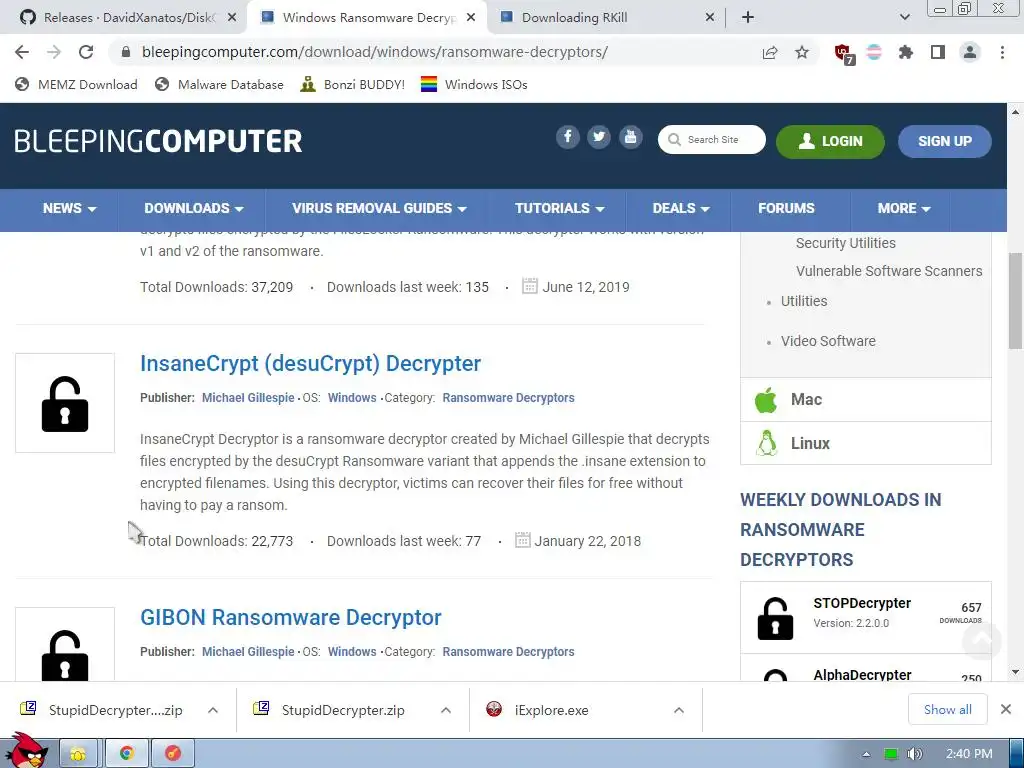Screen dimensions: 1024x768
Task: Open options chevron for iExplore.exe download
Action: coord(679,710)
